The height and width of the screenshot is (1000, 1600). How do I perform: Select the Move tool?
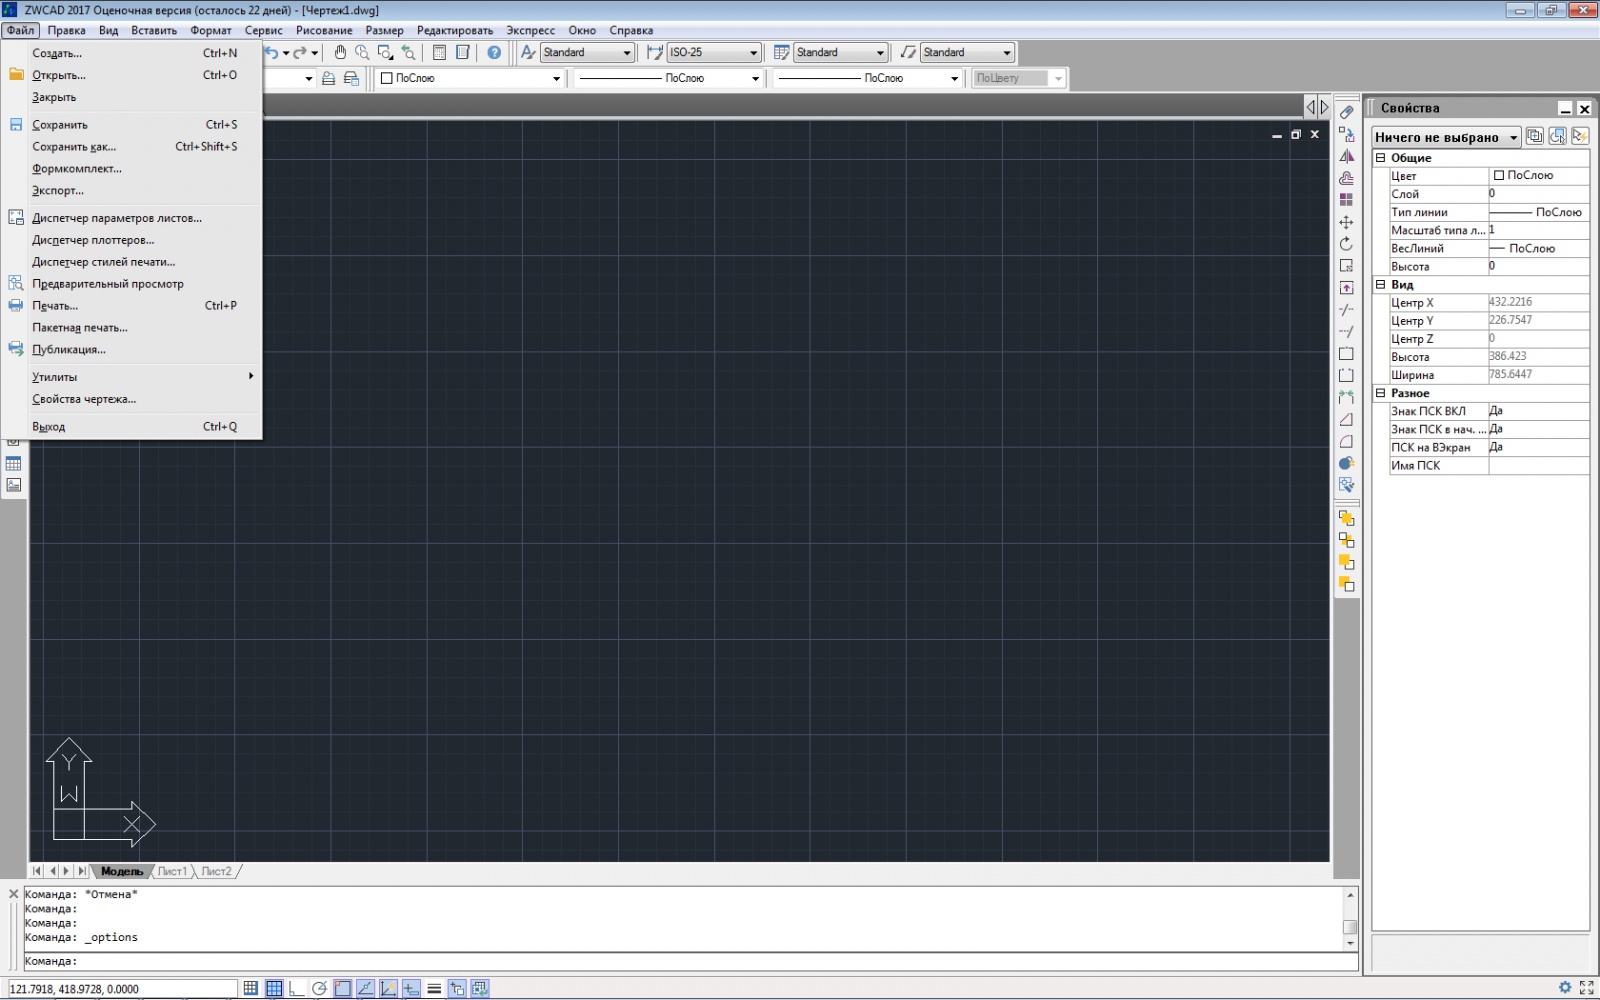click(1347, 222)
